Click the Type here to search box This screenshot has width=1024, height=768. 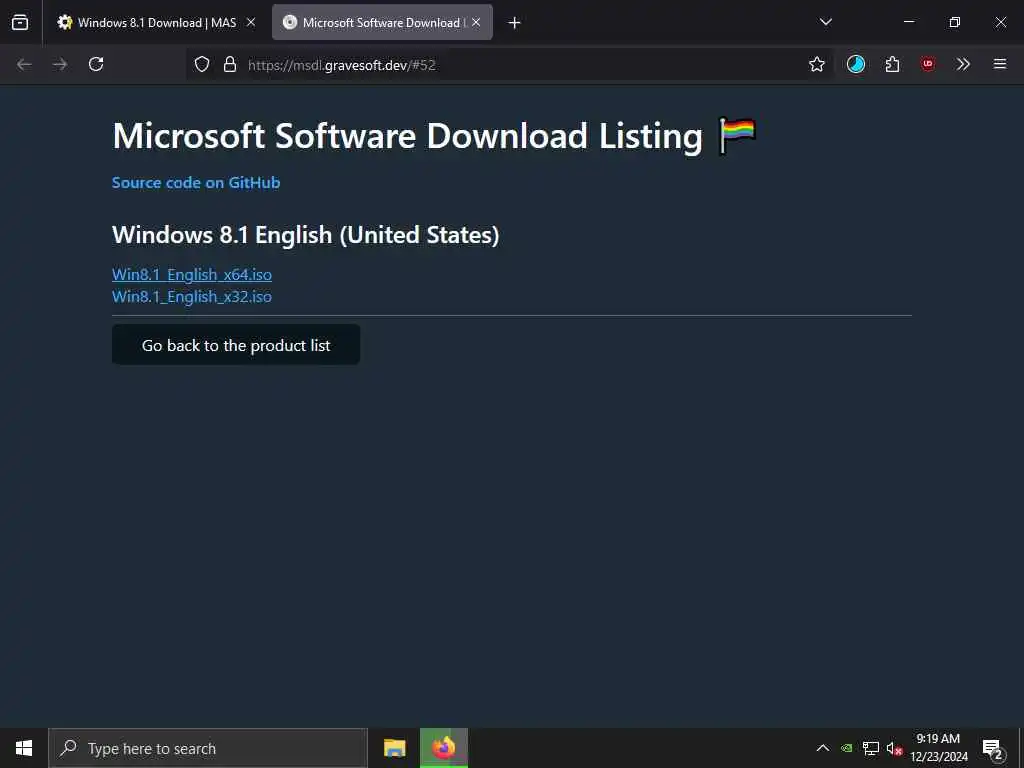click(x=208, y=748)
